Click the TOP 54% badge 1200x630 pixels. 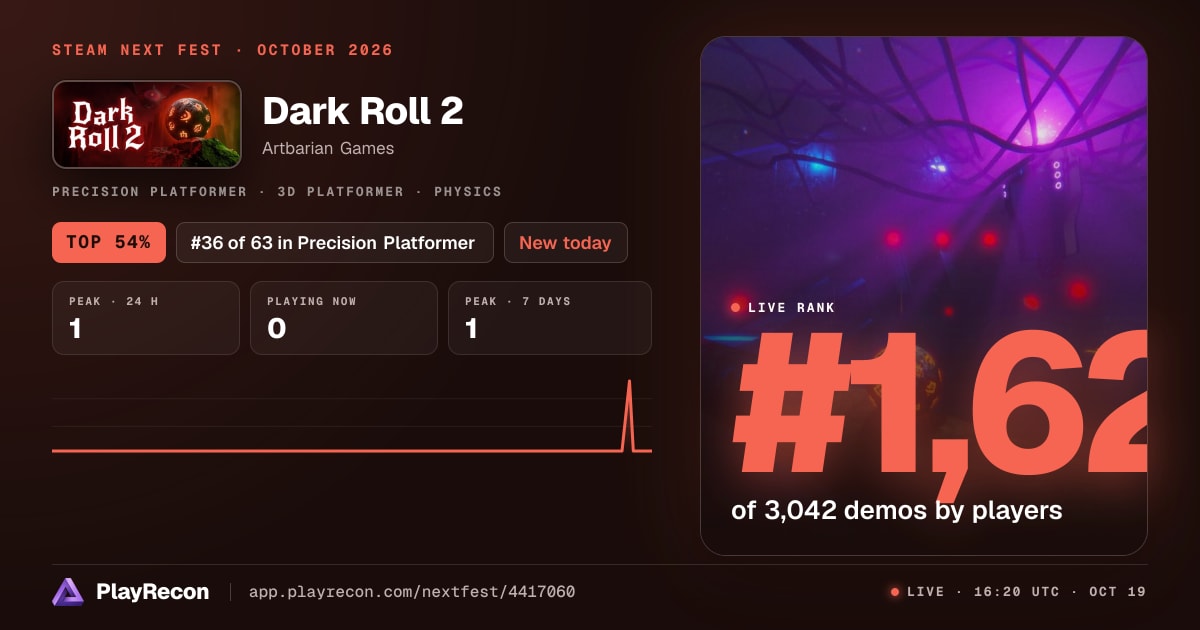pos(109,243)
